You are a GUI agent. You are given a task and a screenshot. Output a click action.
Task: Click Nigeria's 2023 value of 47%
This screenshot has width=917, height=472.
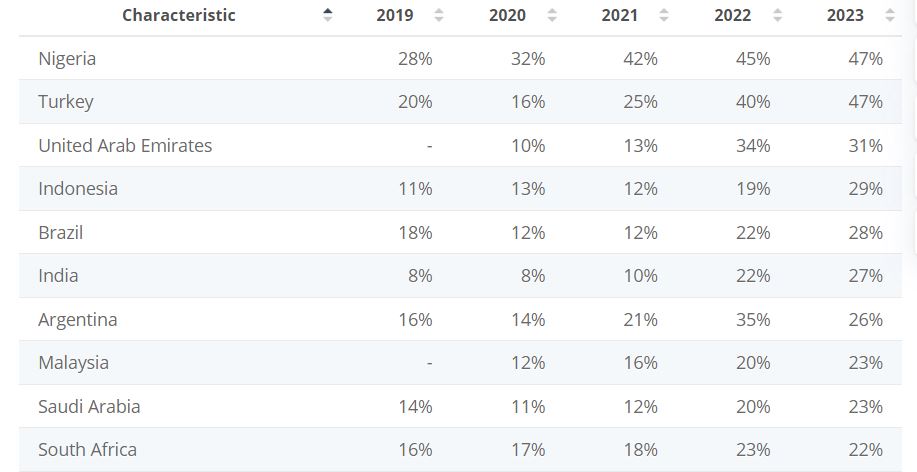[x=866, y=58]
